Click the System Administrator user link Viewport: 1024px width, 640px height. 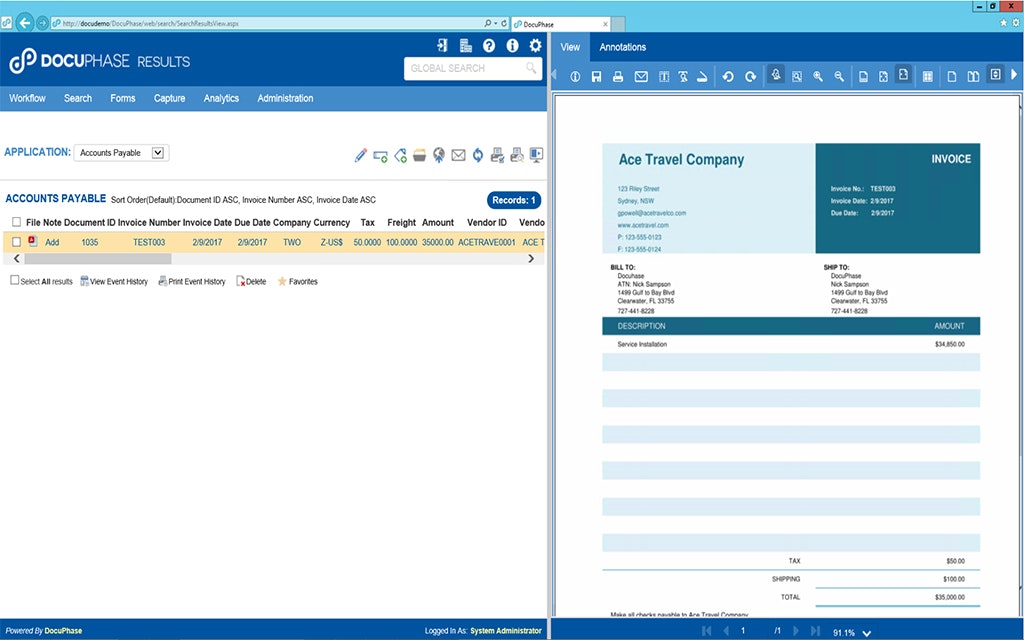pyautogui.click(x=506, y=631)
